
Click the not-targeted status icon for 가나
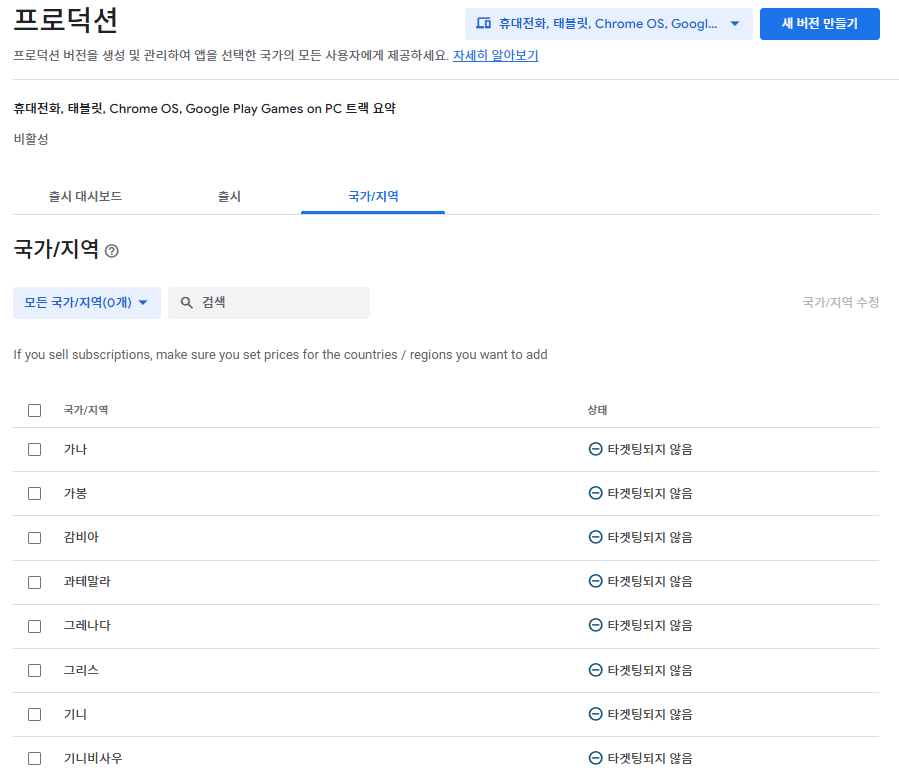[x=596, y=449]
